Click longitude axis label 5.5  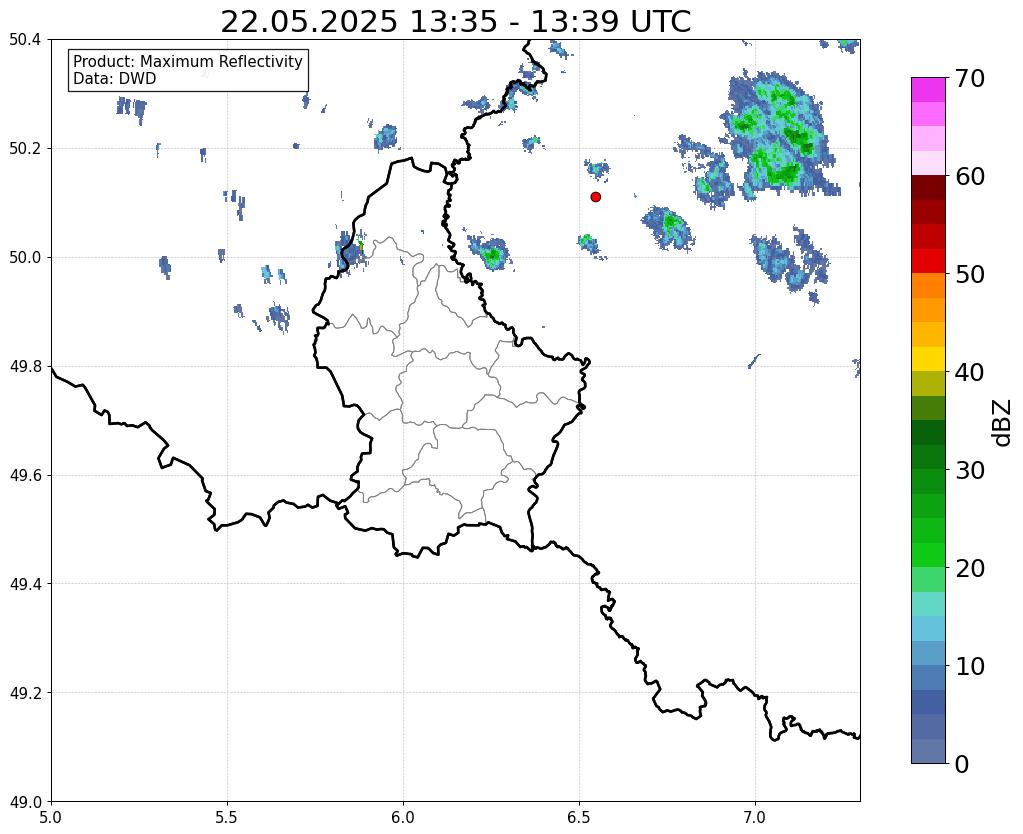[x=227, y=817]
